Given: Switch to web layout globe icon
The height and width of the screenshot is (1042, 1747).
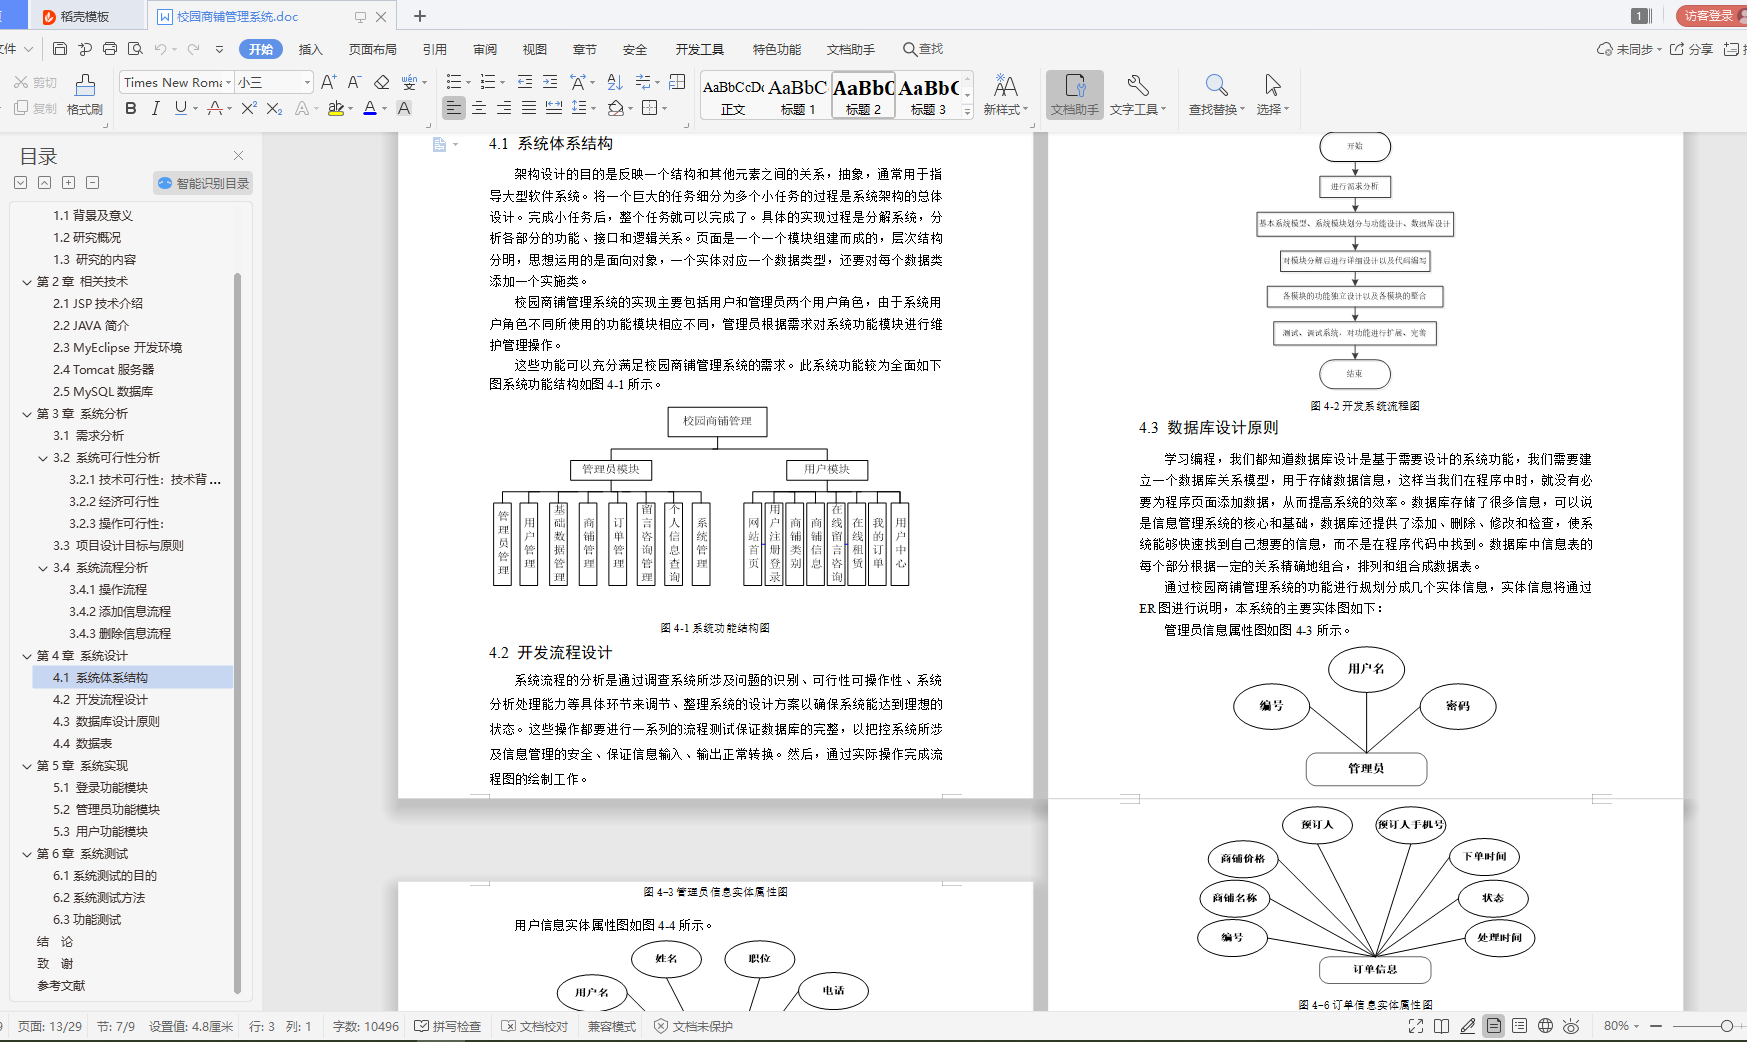Looking at the screenshot, I should pos(1545,1026).
